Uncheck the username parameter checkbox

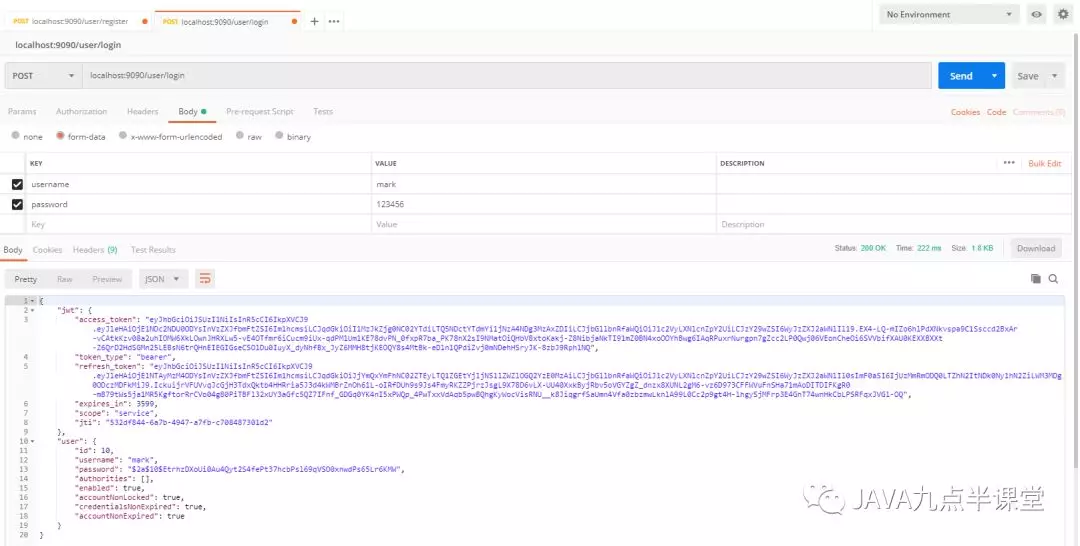coord(17,184)
